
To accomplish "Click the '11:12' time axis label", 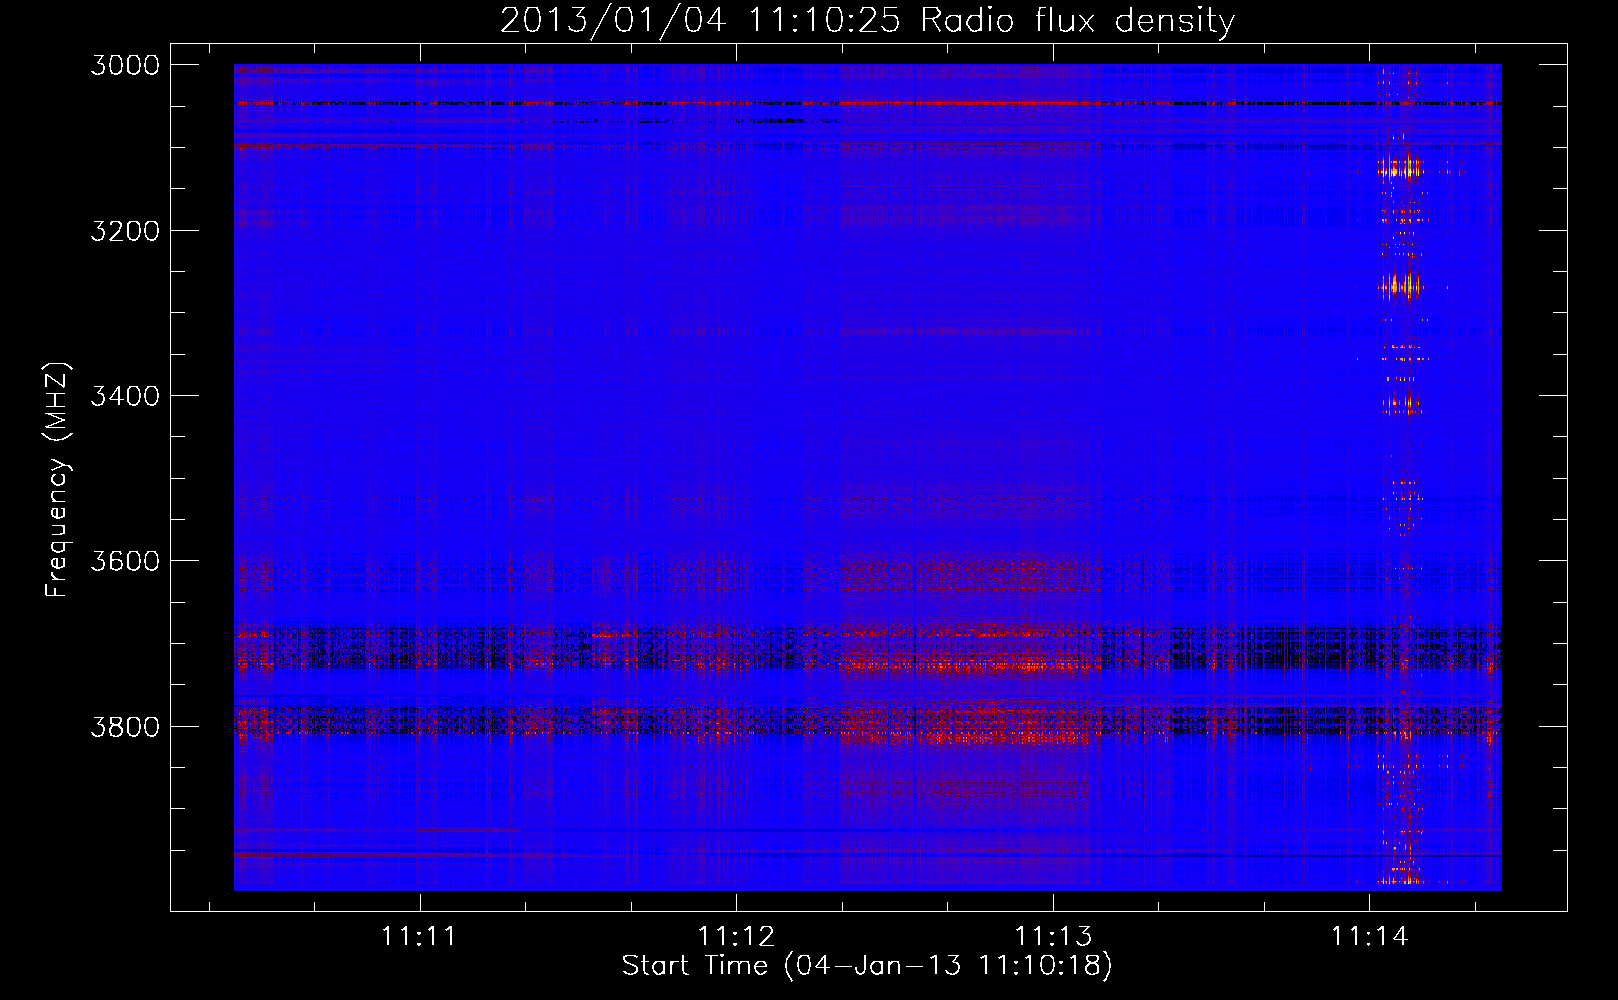I will [x=736, y=936].
